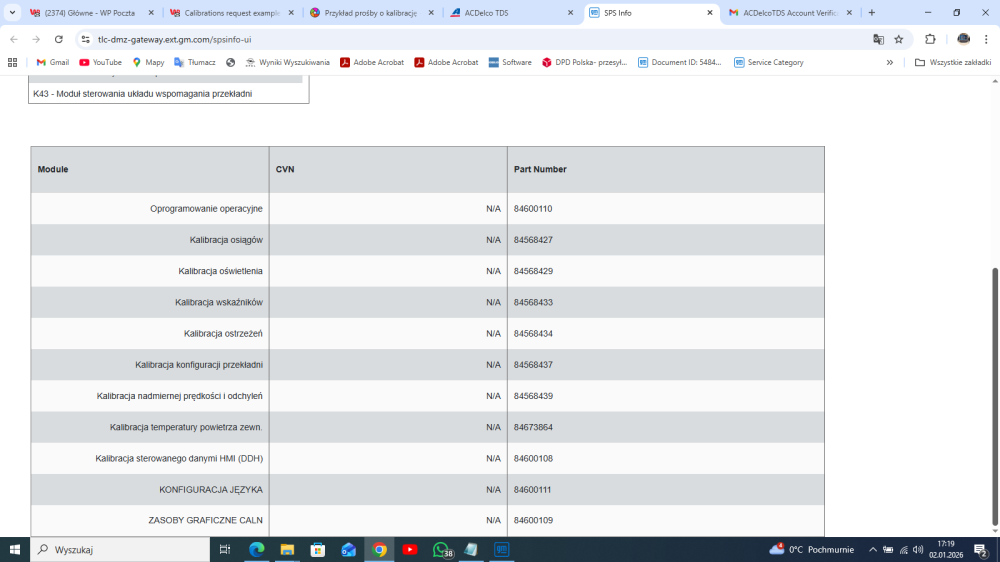Bookmark this page with the star icon
This screenshot has width=1000, height=562.
[899, 40]
